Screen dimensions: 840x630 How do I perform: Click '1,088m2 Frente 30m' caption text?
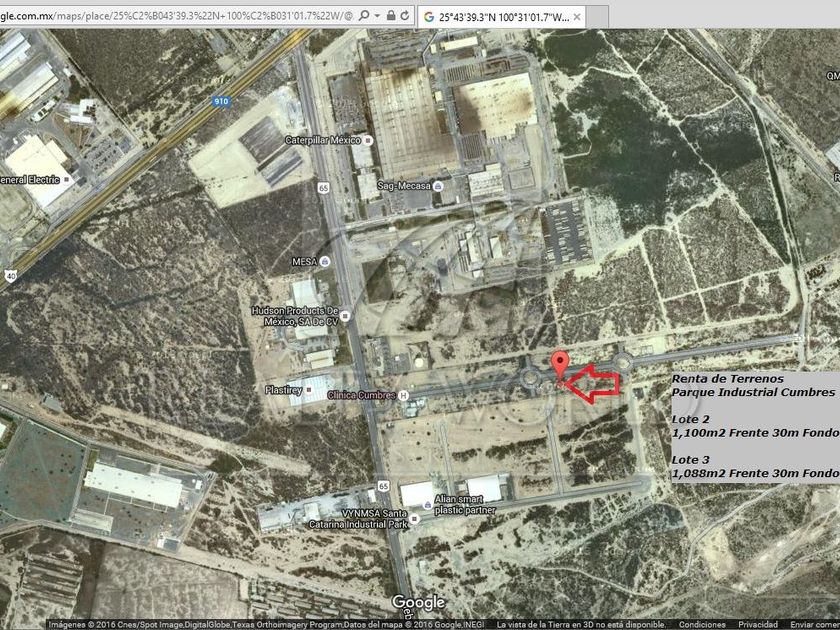(x=737, y=473)
